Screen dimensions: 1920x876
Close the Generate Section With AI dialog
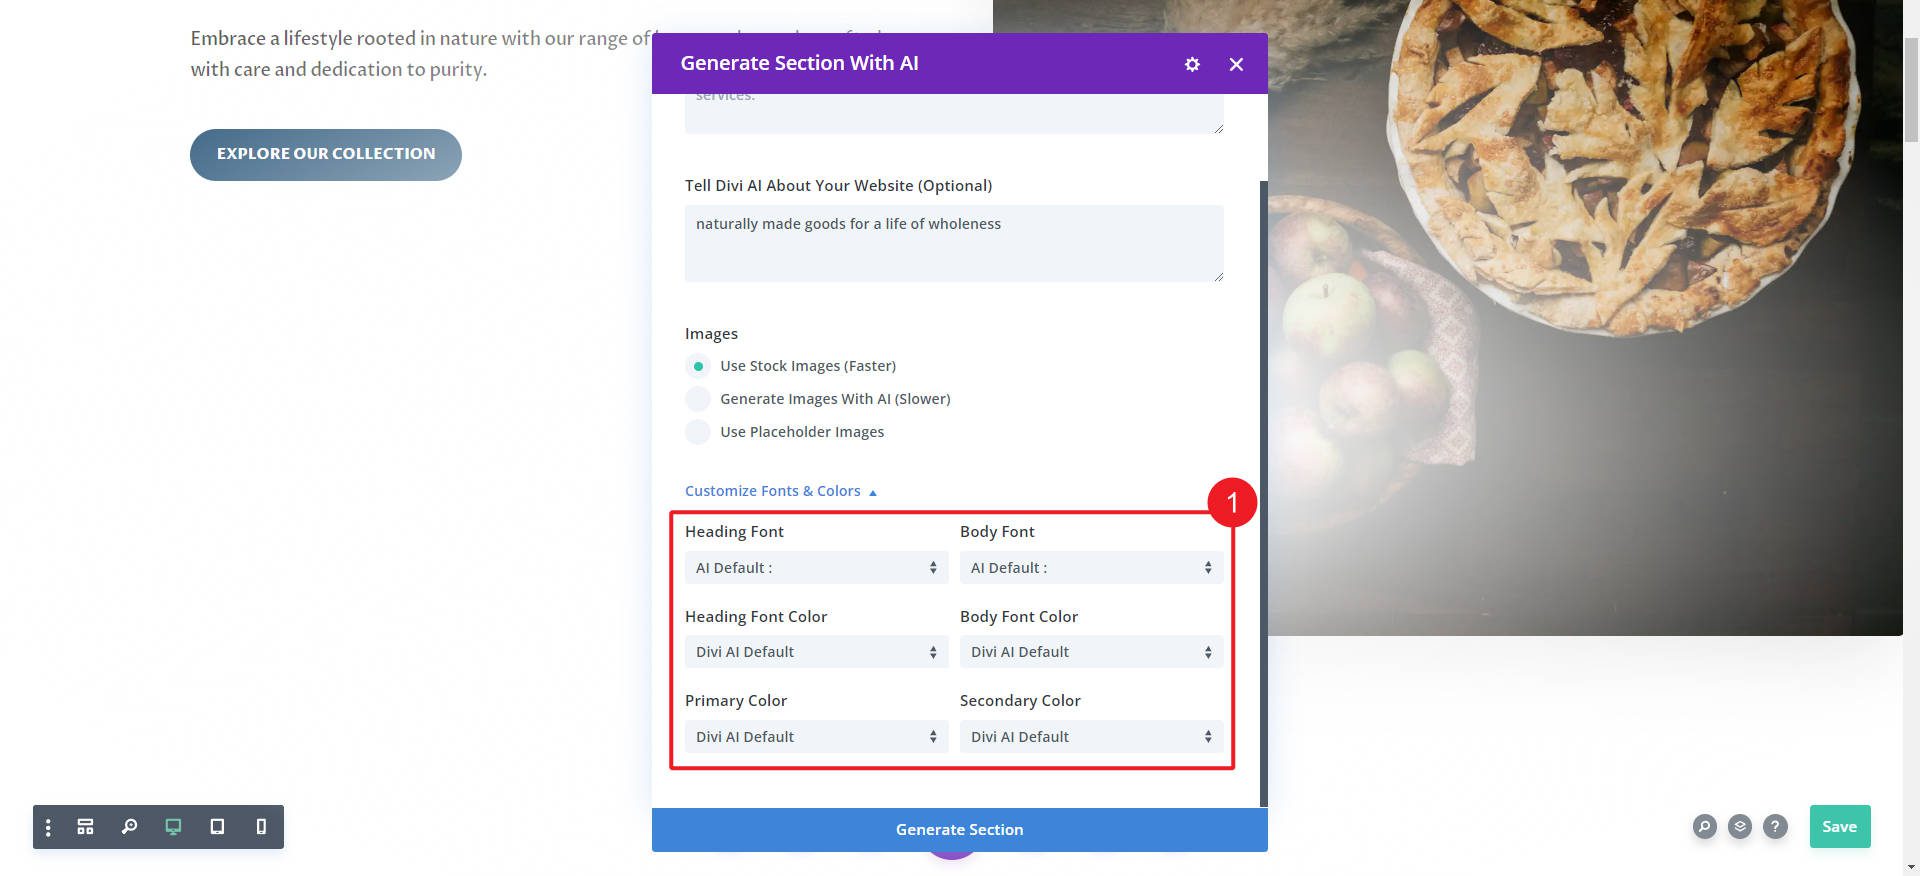pyautogui.click(x=1236, y=64)
